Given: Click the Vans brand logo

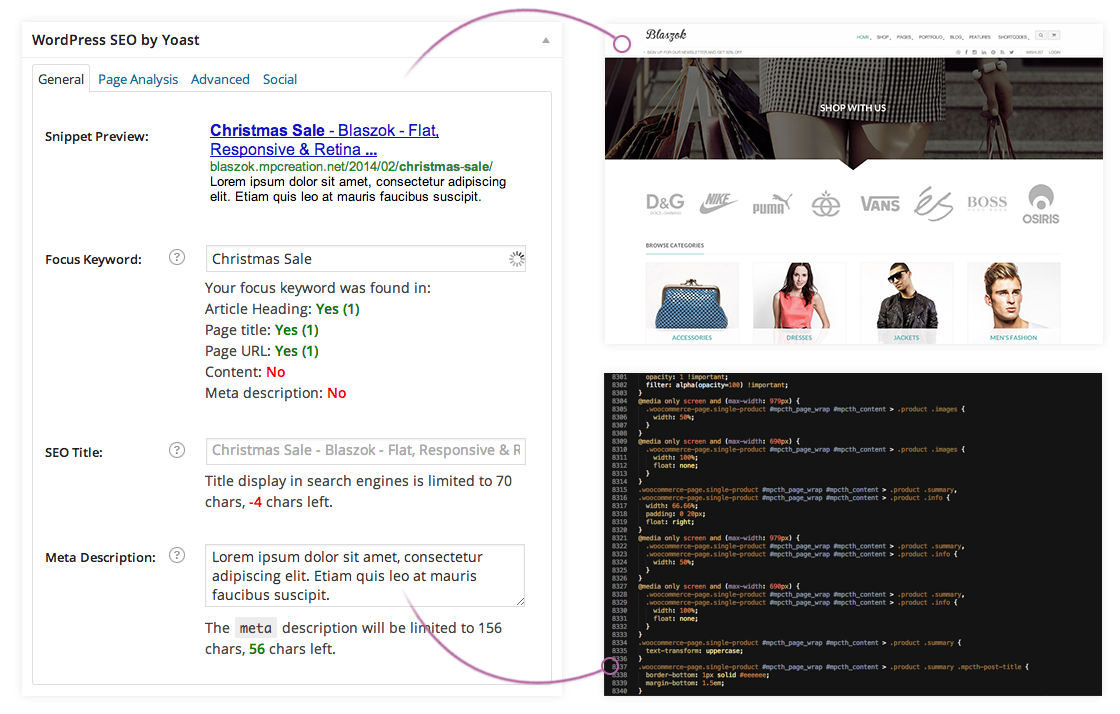Looking at the screenshot, I should (x=880, y=204).
